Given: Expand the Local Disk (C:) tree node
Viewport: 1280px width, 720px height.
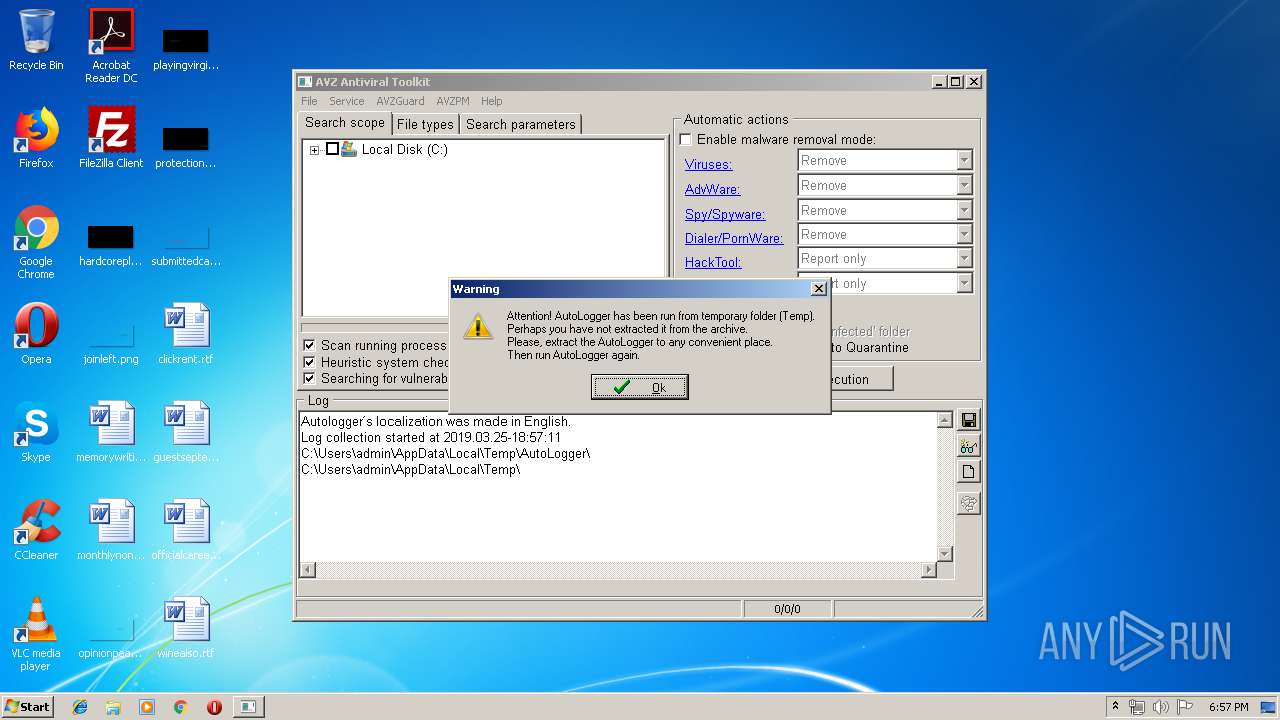Looking at the screenshot, I should point(314,150).
